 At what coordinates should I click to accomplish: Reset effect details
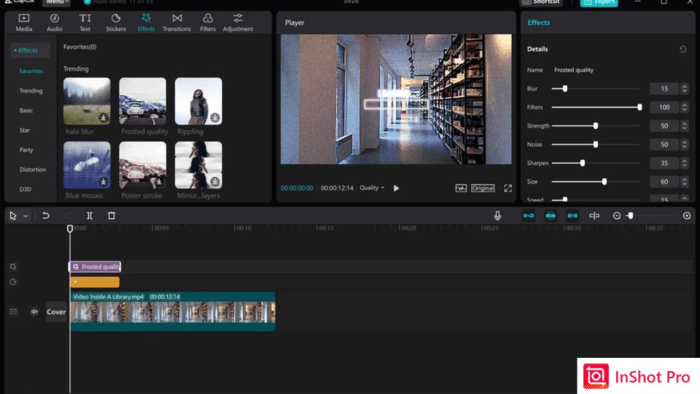683,49
